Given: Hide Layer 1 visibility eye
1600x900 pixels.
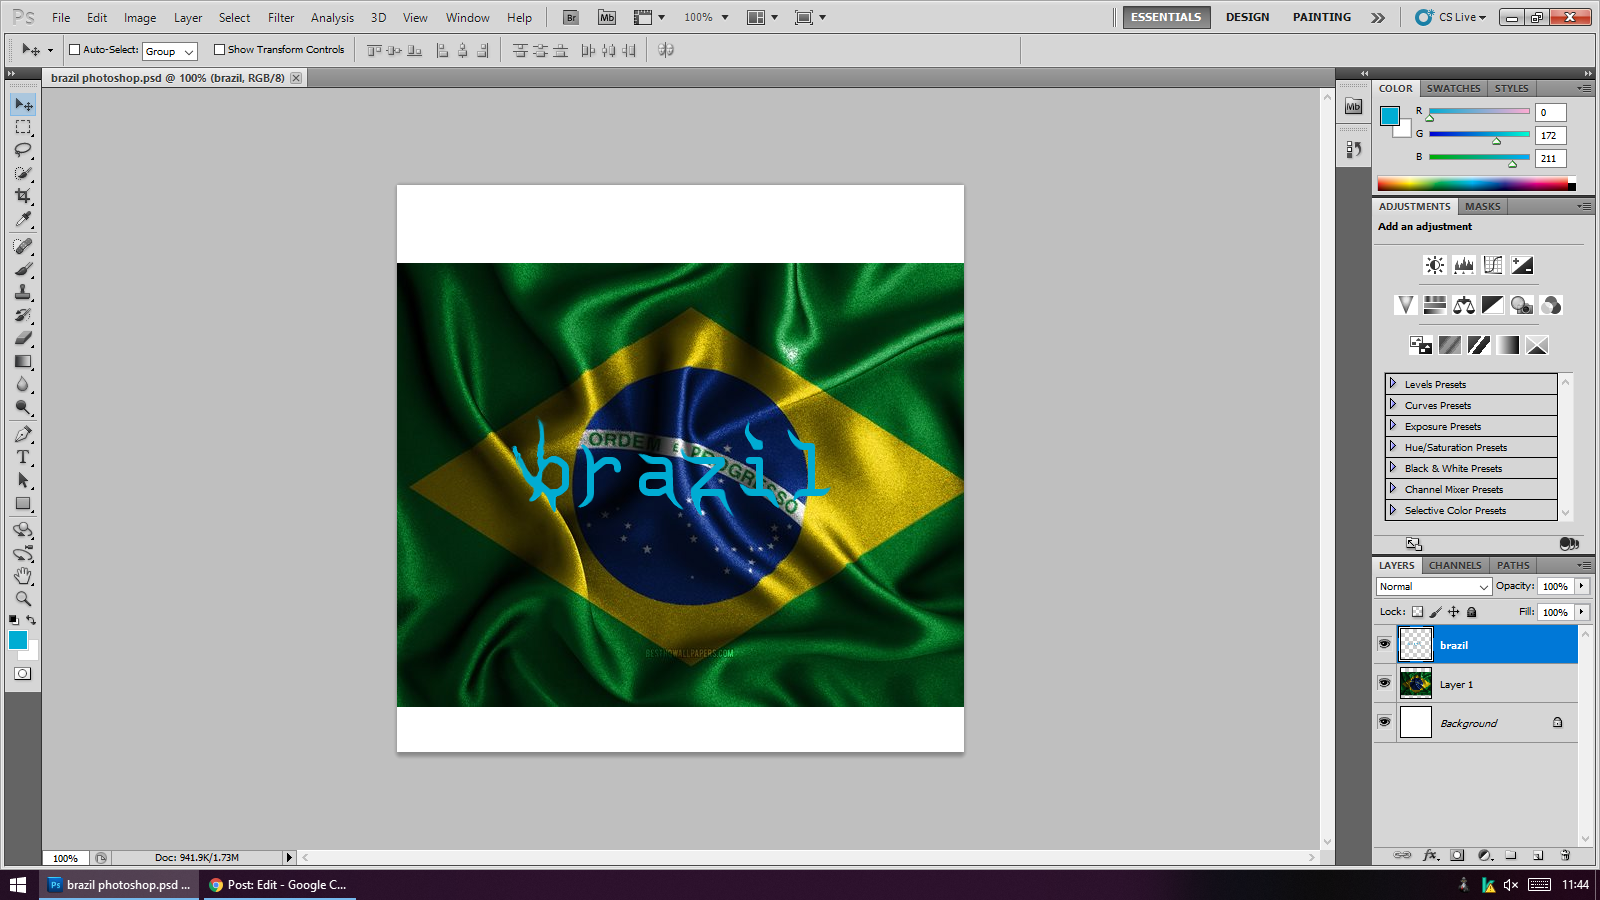Looking at the screenshot, I should tap(1384, 683).
